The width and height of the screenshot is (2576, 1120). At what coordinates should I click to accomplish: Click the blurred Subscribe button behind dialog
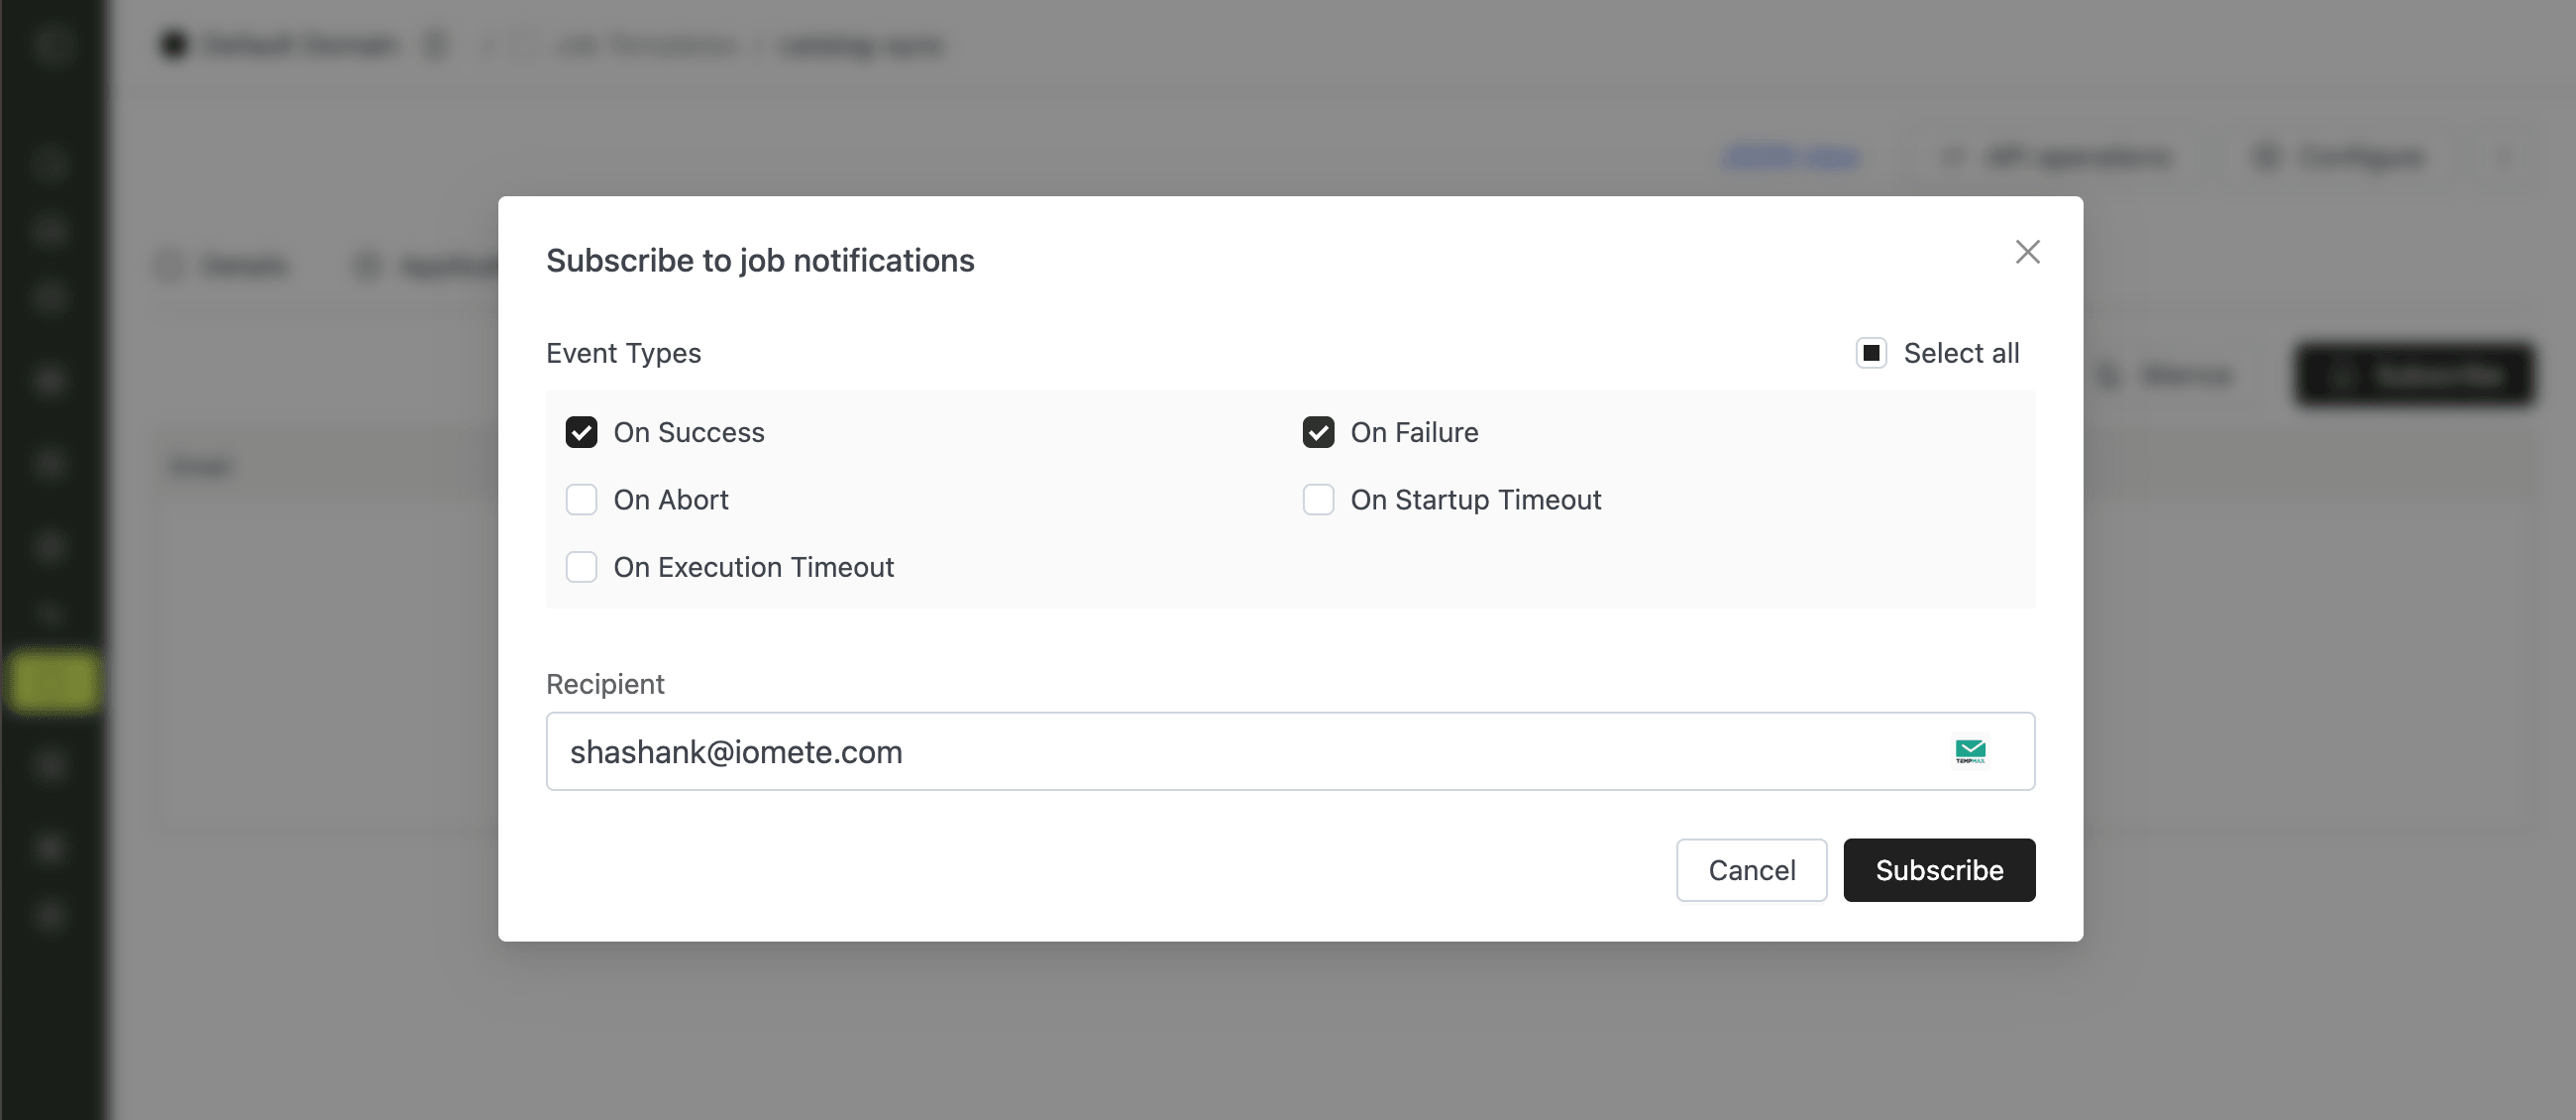[x=2414, y=375]
